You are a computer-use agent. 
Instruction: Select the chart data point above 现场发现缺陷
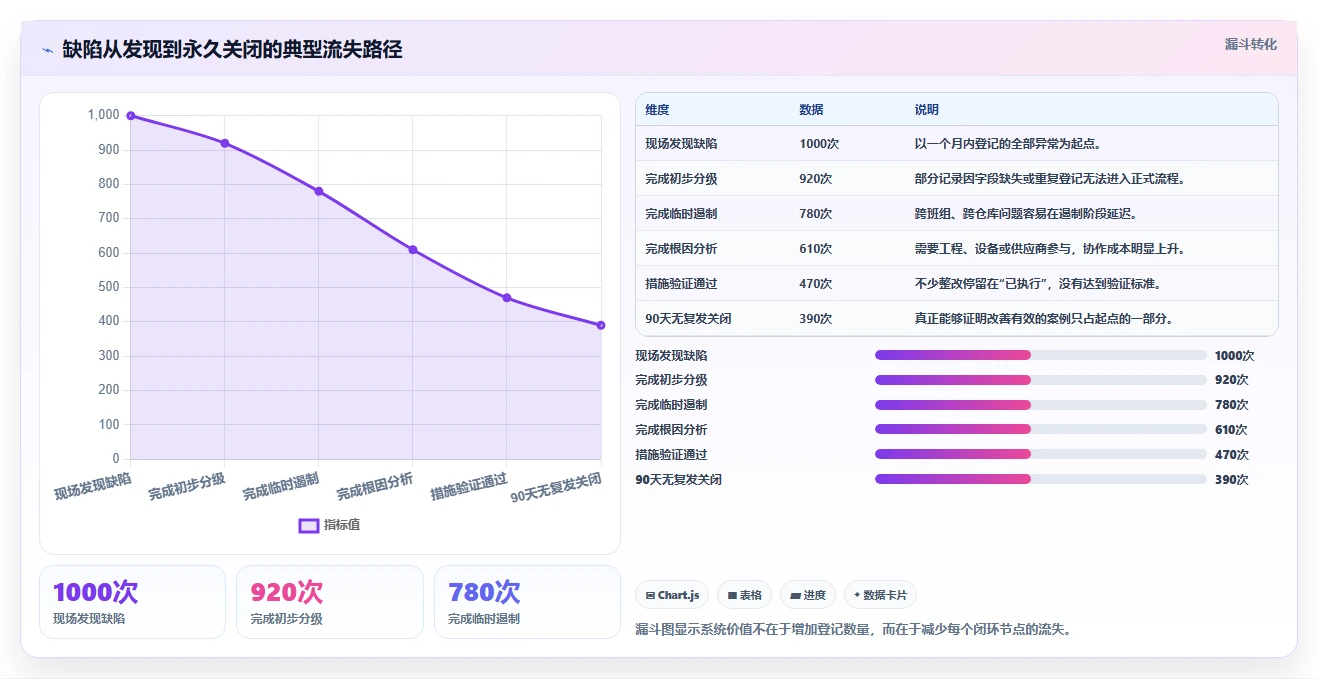coord(130,116)
